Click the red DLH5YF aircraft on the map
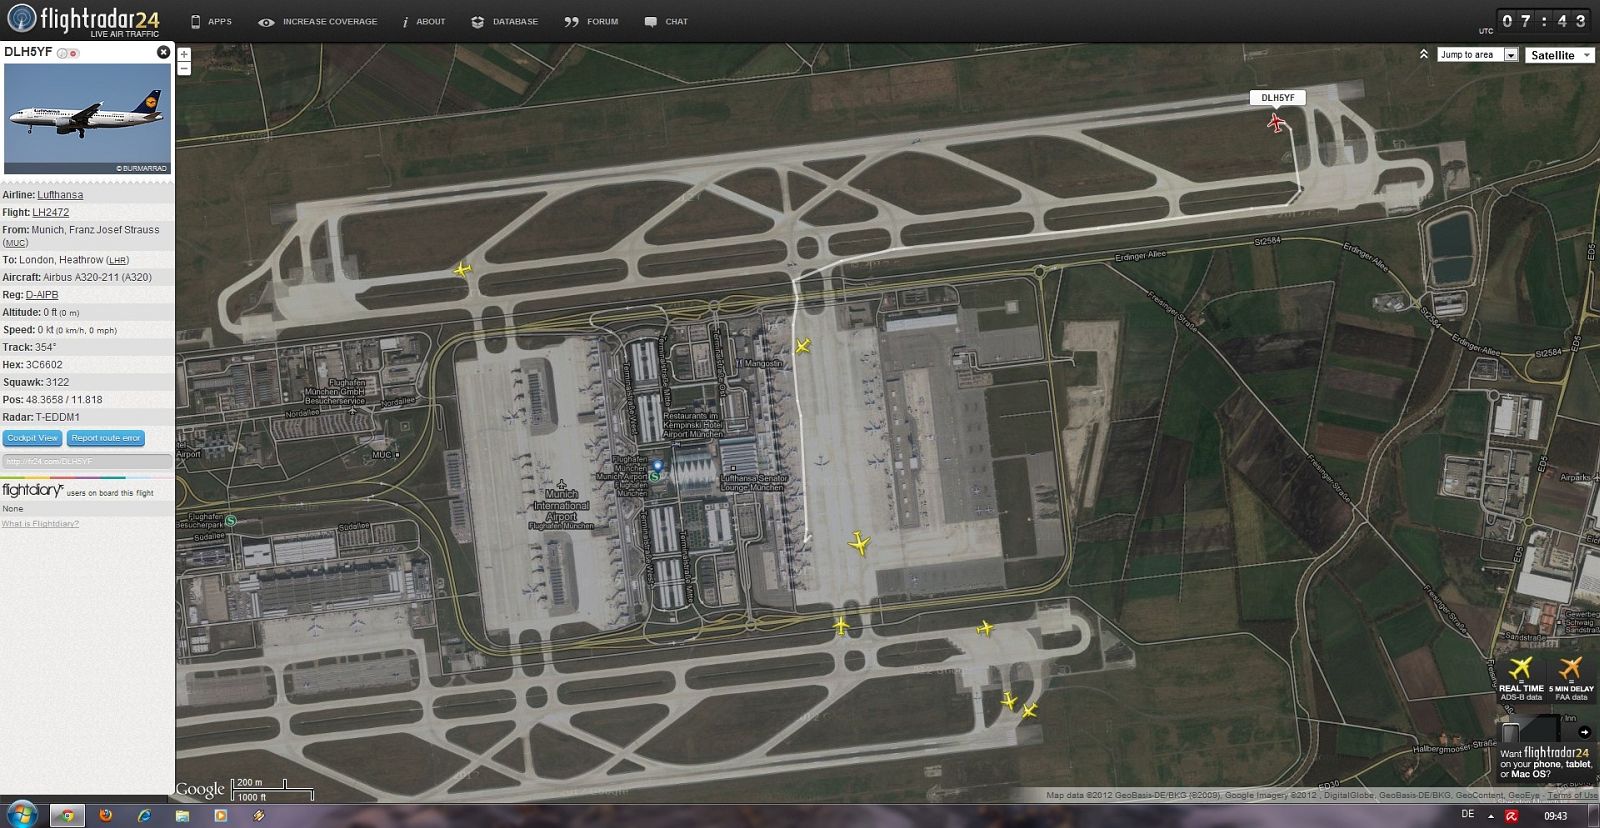 pyautogui.click(x=1276, y=122)
